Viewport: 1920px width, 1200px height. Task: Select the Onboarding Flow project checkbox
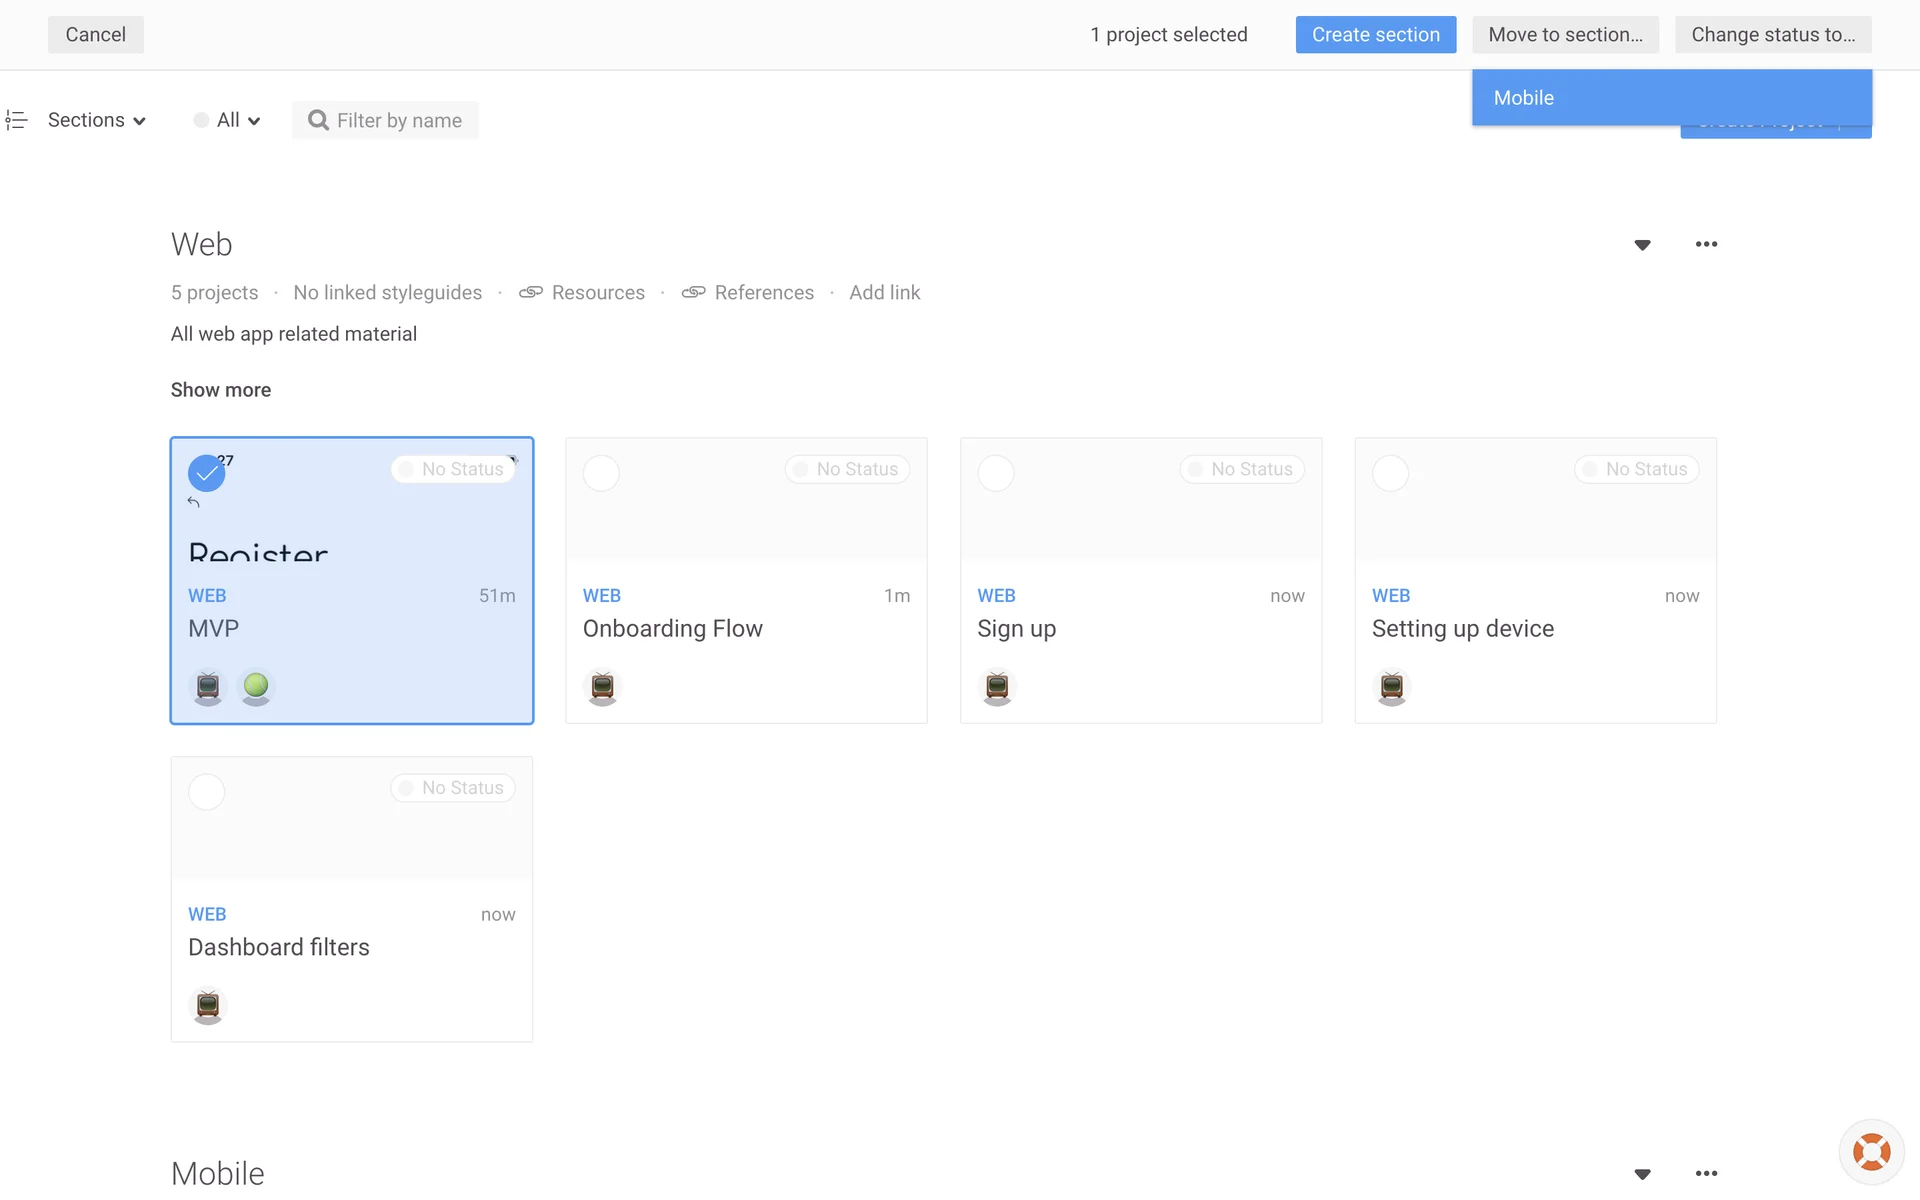[x=601, y=473]
